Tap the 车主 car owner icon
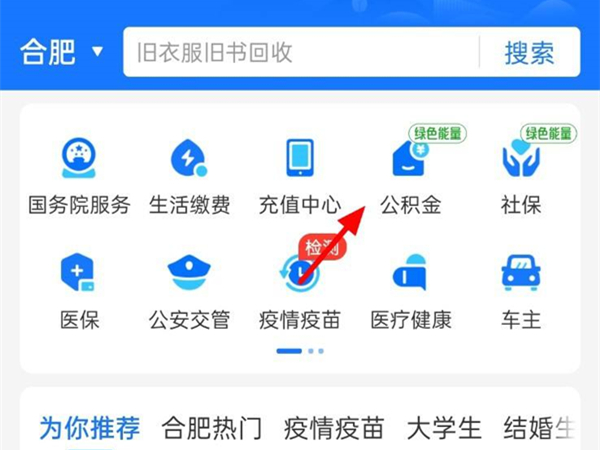Image resolution: width=600 pixels, height=450 pixels. click(x=521, y=272)
